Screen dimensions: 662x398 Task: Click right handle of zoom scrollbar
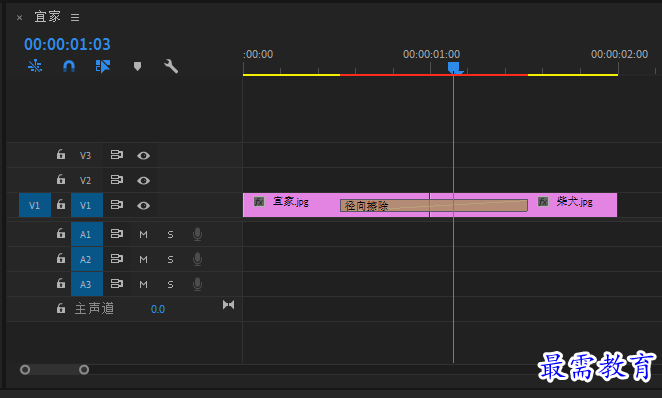pyautogui.click(x=84, y=370)
